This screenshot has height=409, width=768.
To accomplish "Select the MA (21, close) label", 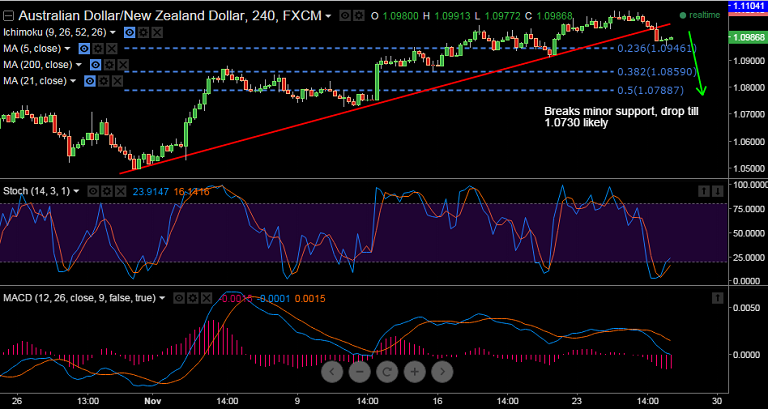I will [x=36, y=81].
